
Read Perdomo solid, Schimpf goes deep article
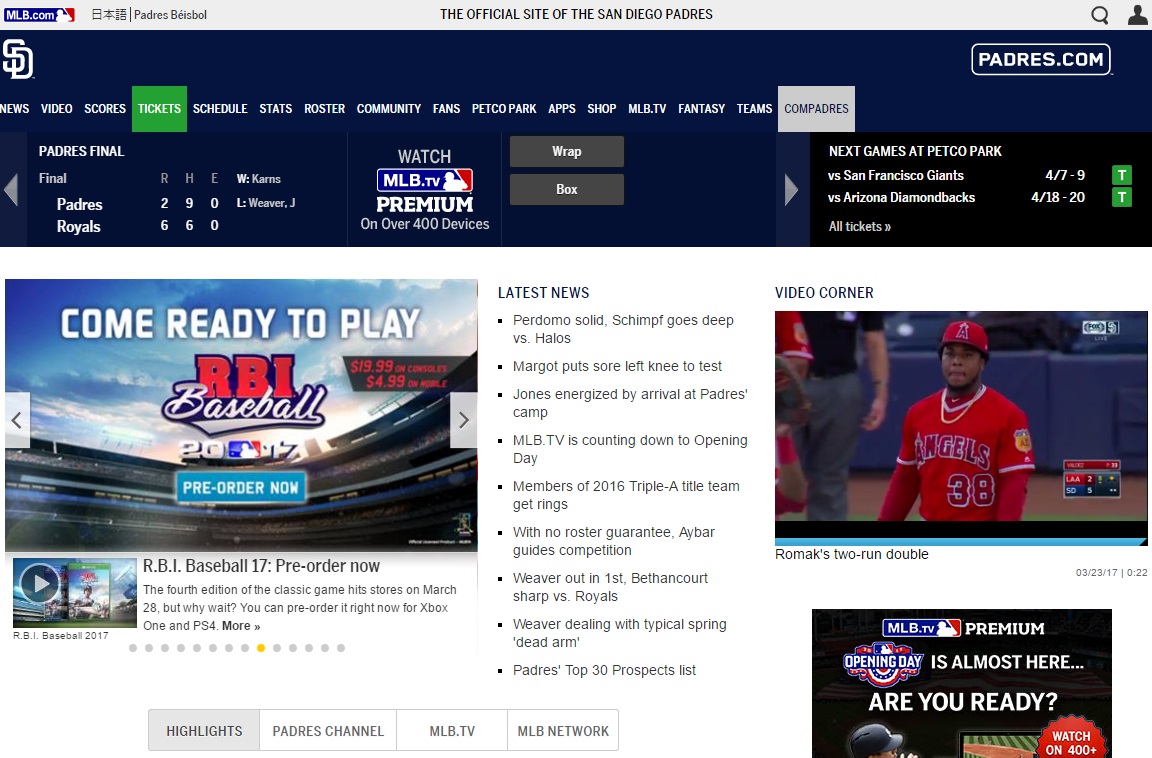click(623, 329)
